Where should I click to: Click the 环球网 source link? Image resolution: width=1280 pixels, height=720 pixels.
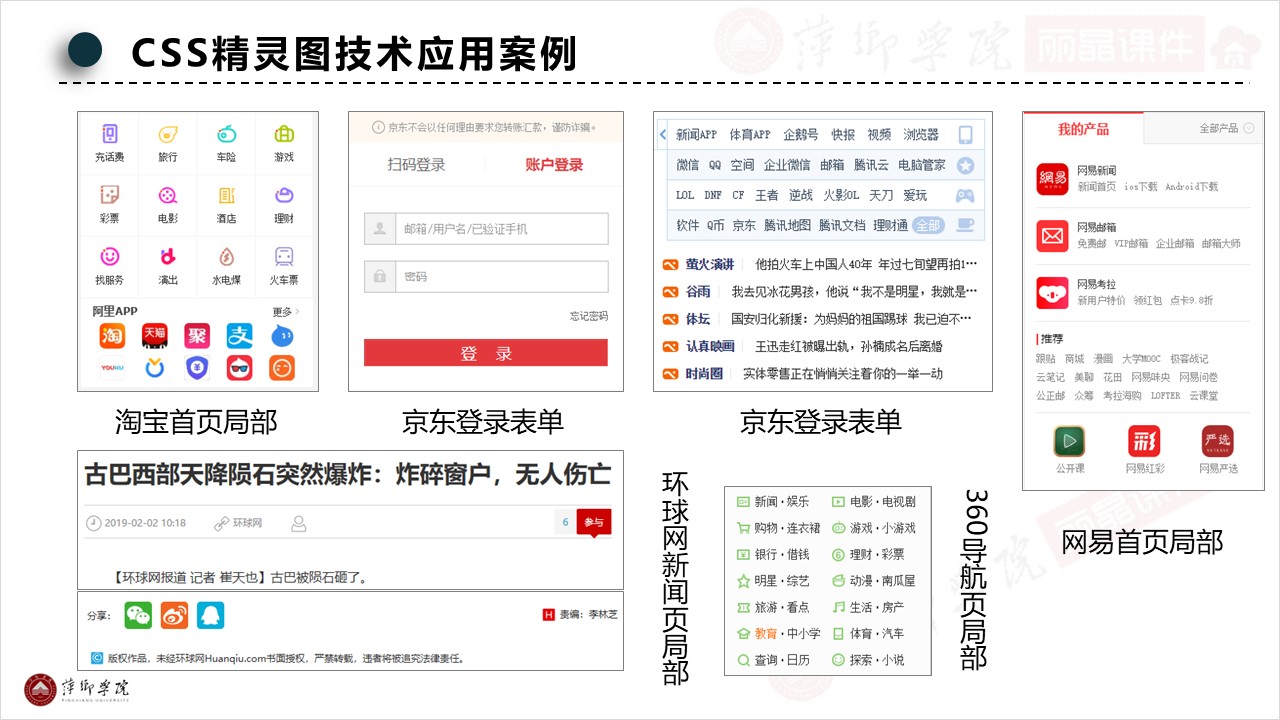[247, 523]
